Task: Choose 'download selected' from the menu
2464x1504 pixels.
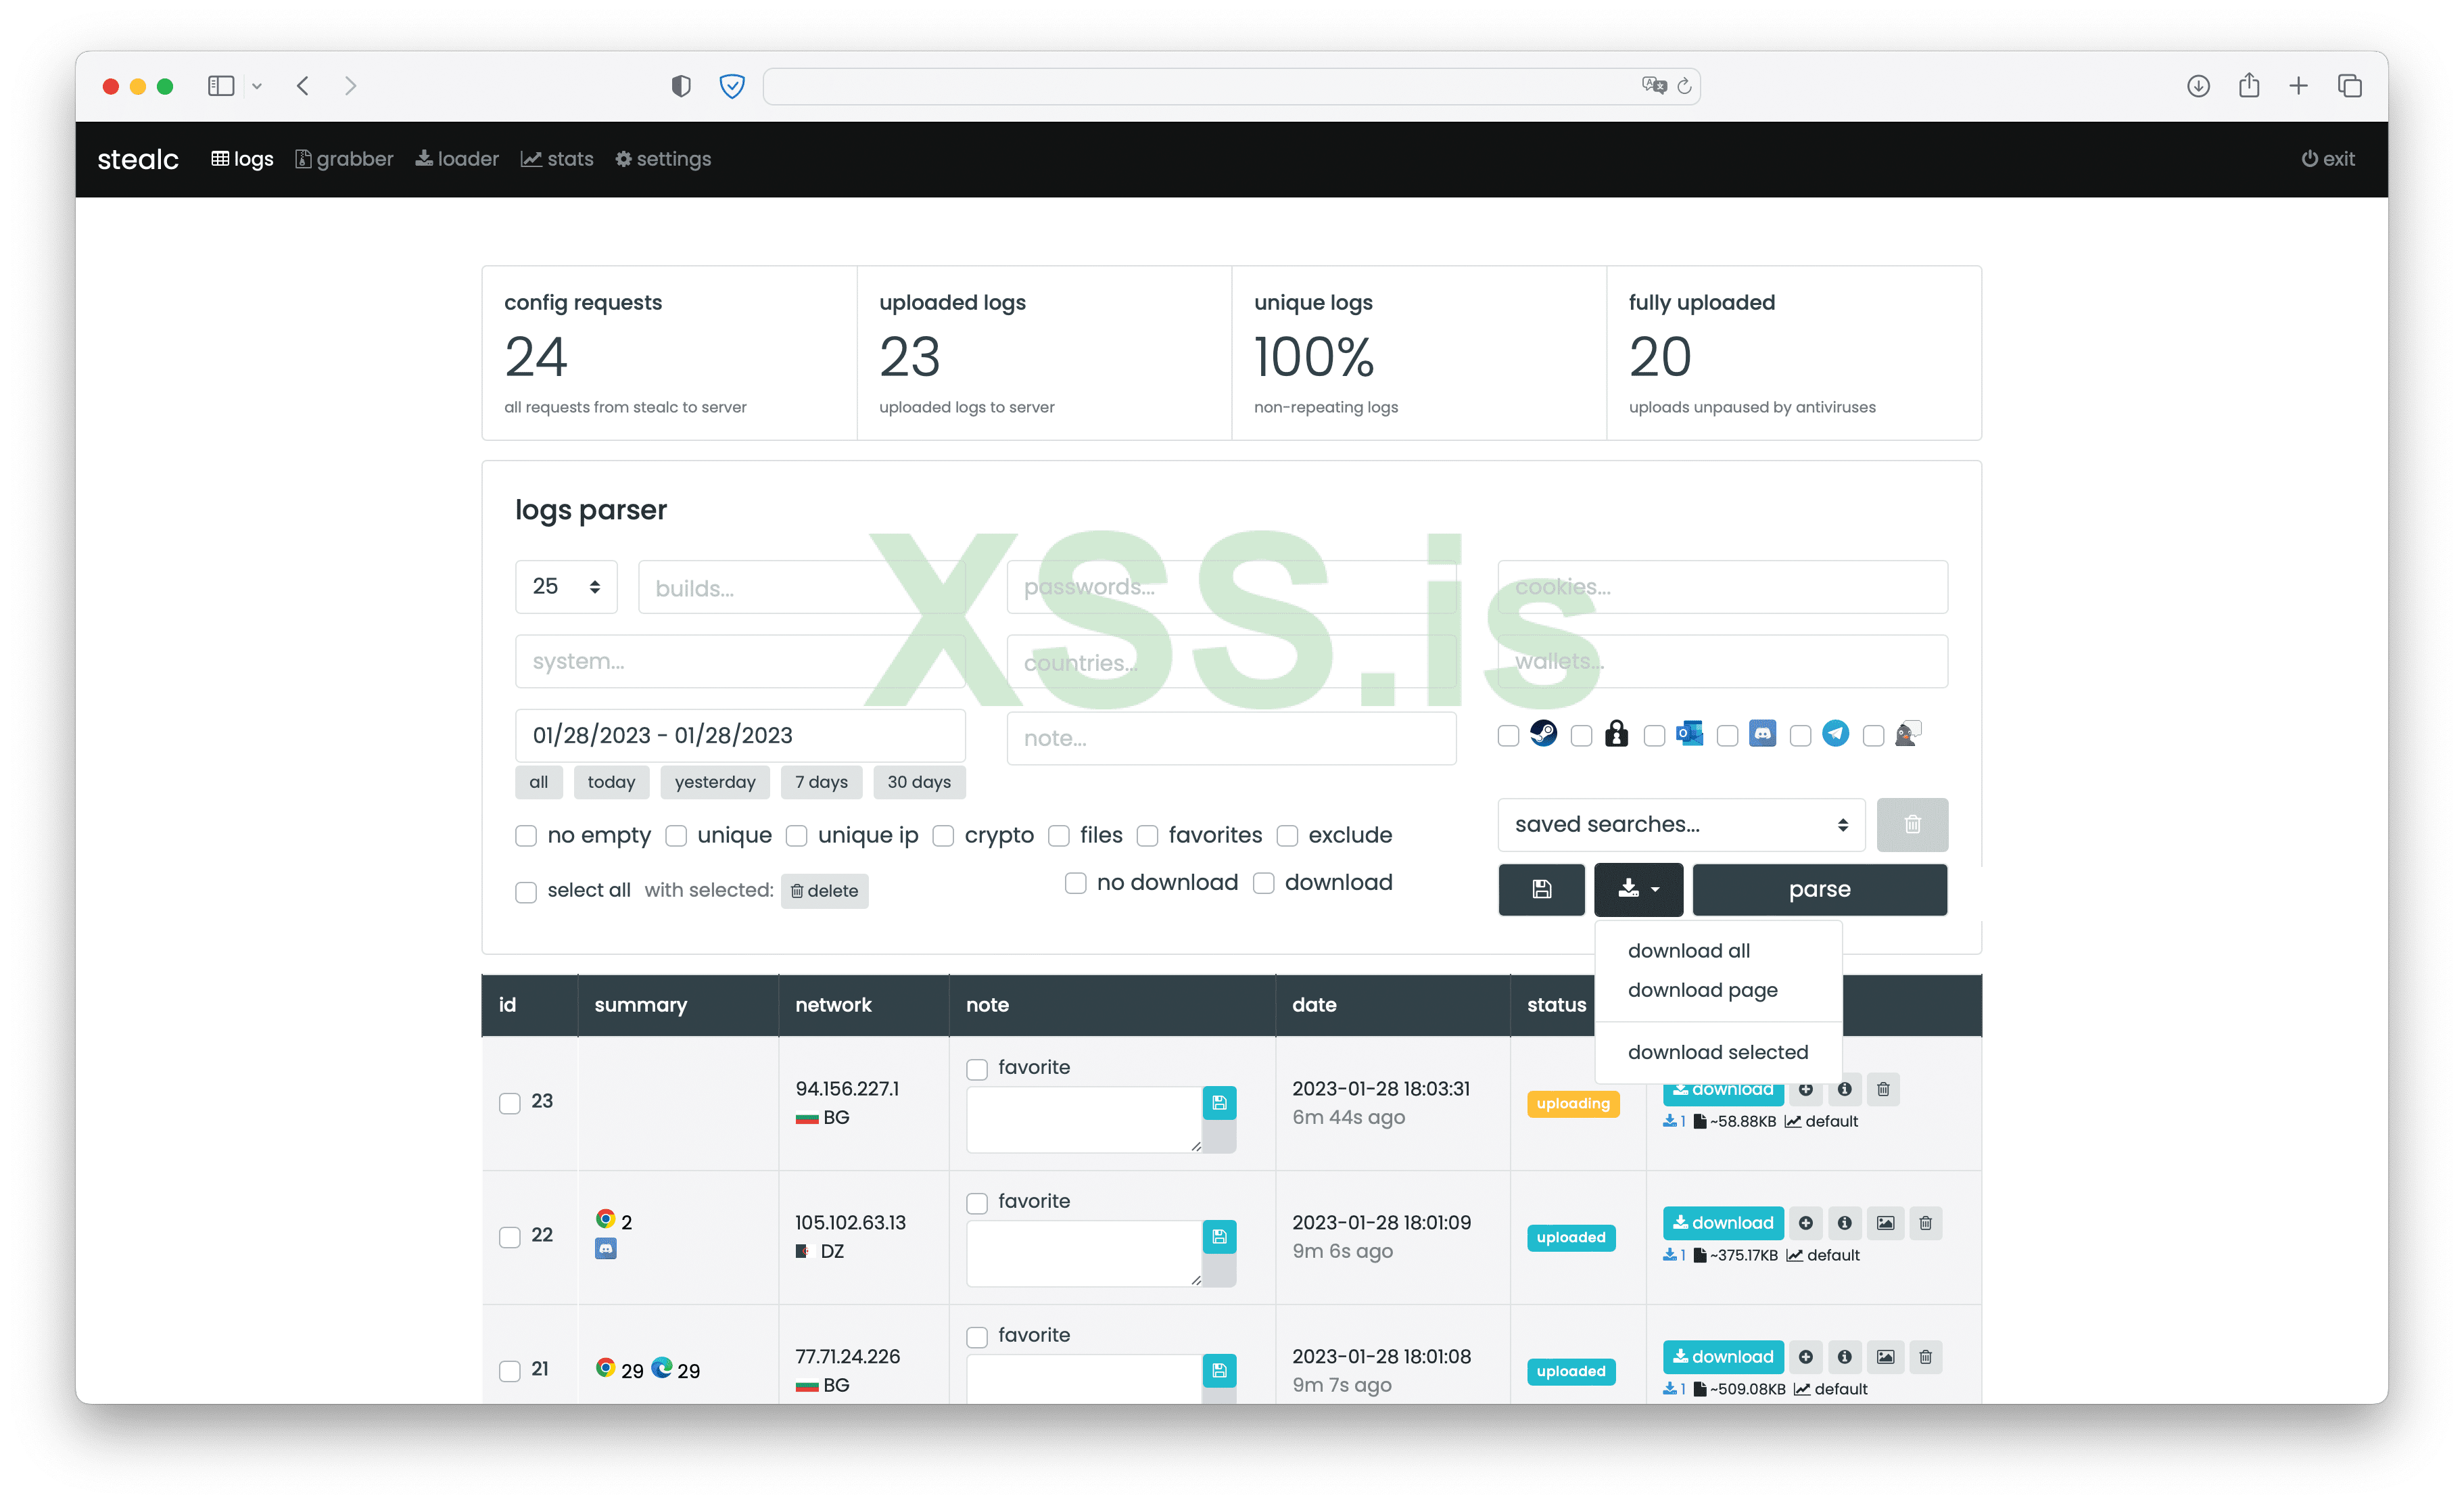Action: 1717,1051
